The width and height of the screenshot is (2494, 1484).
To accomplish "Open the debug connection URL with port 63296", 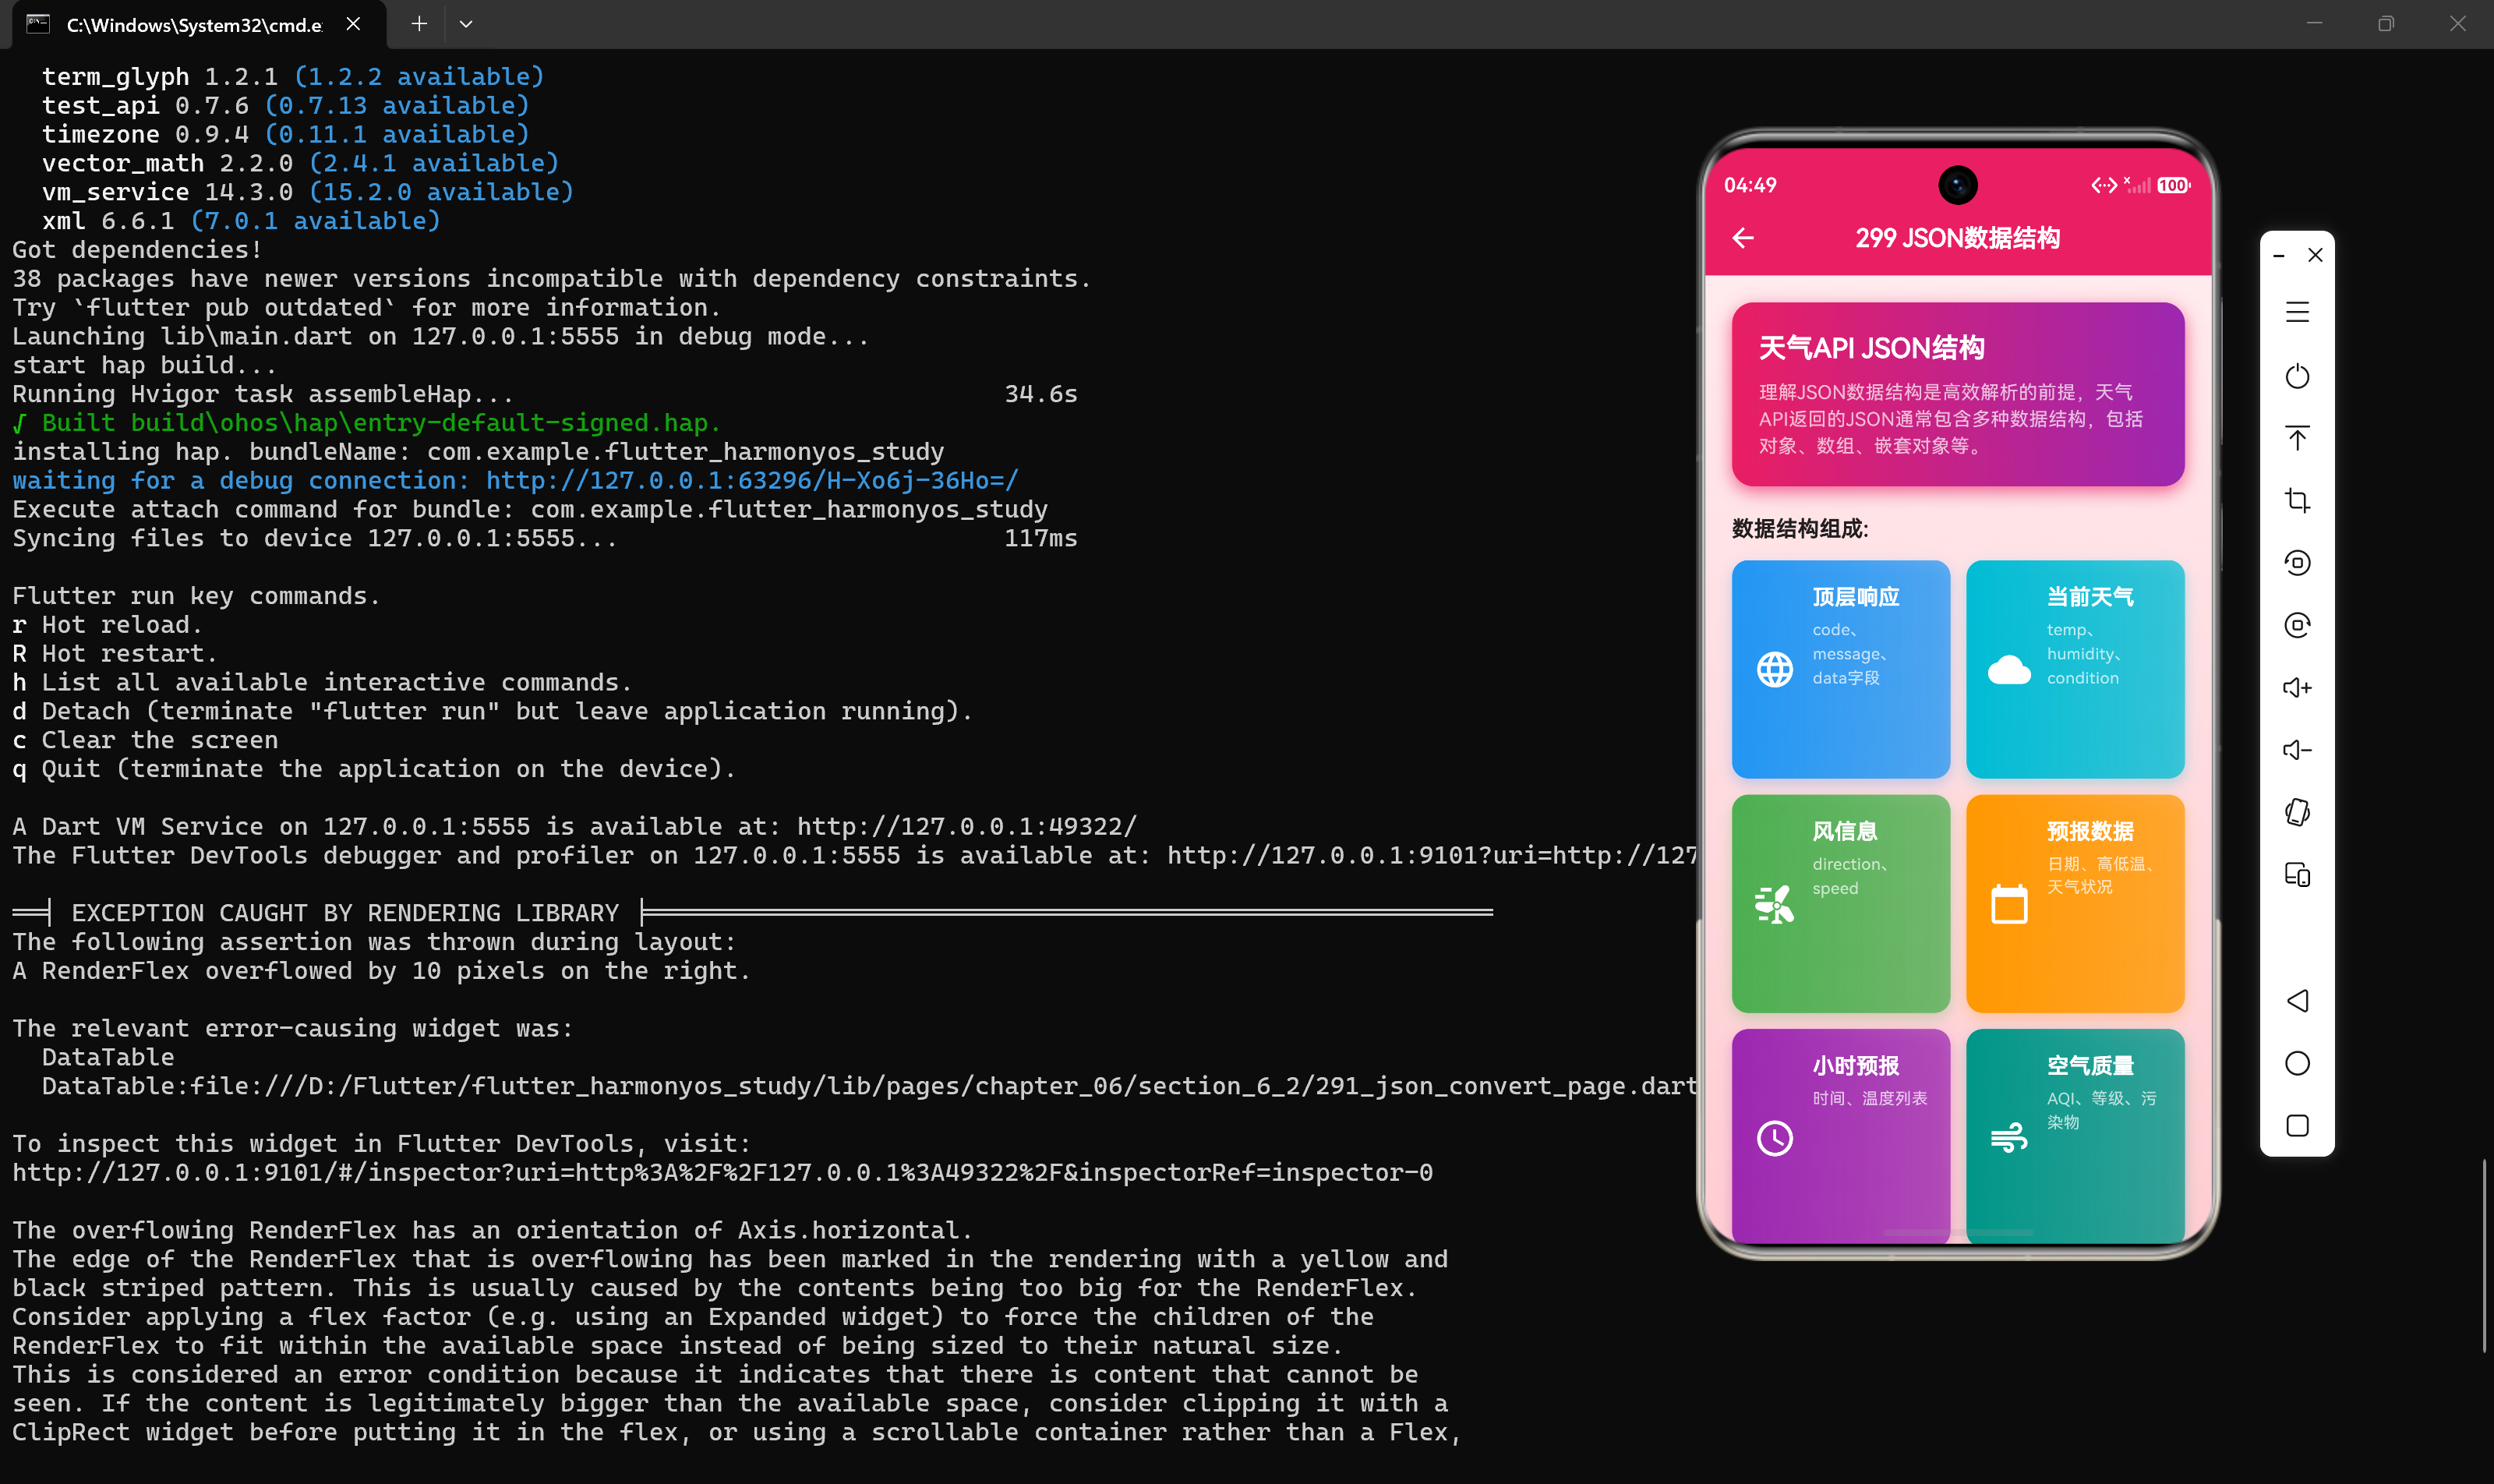I will pyautogui.click(x=752, y=480).
